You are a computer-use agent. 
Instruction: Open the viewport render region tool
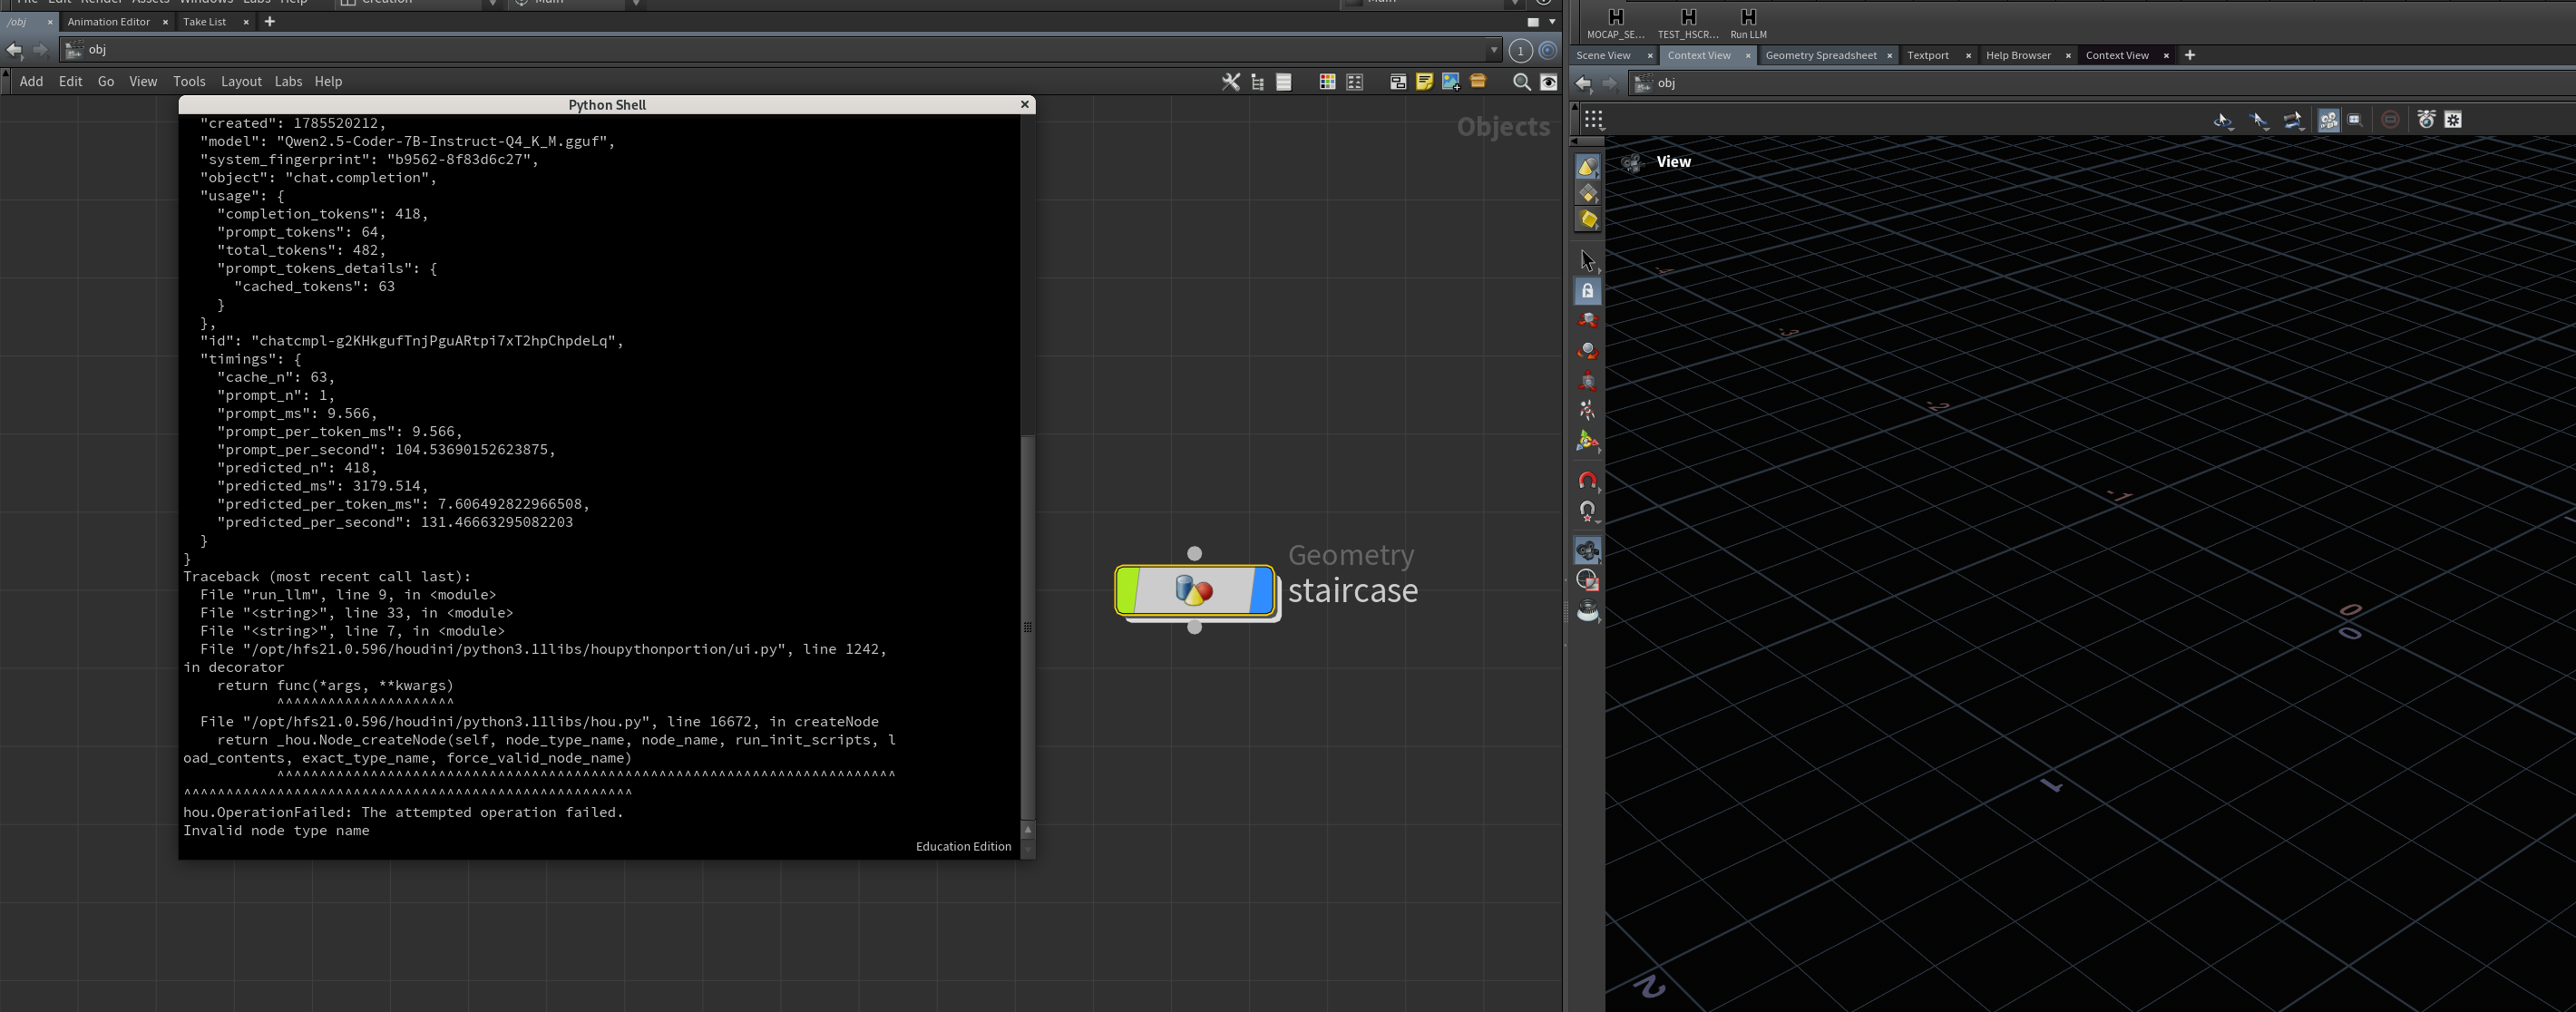click(x=1587, y=580)
